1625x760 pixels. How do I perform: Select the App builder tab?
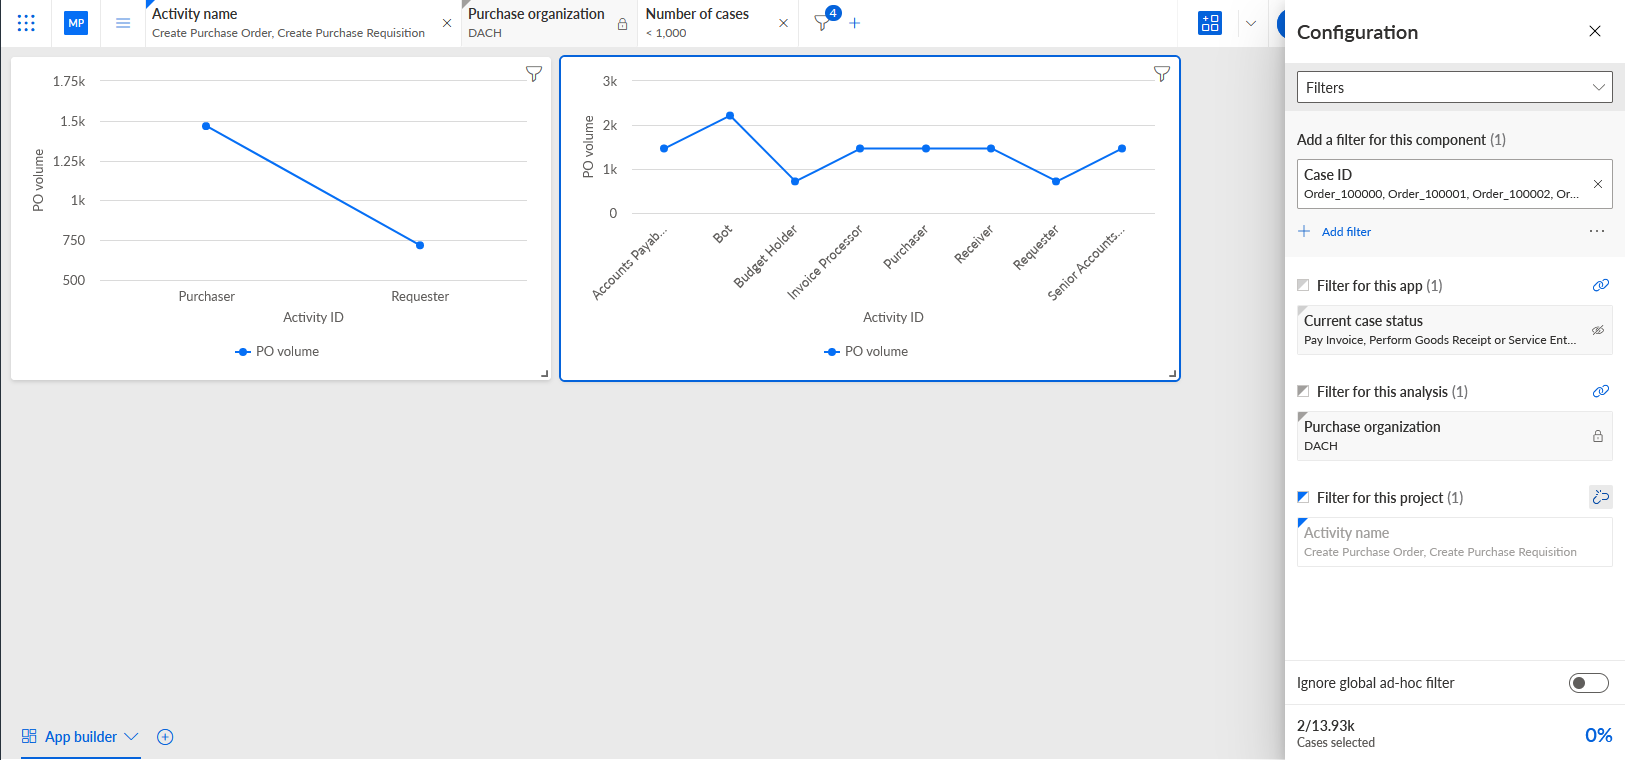[80, 737]
